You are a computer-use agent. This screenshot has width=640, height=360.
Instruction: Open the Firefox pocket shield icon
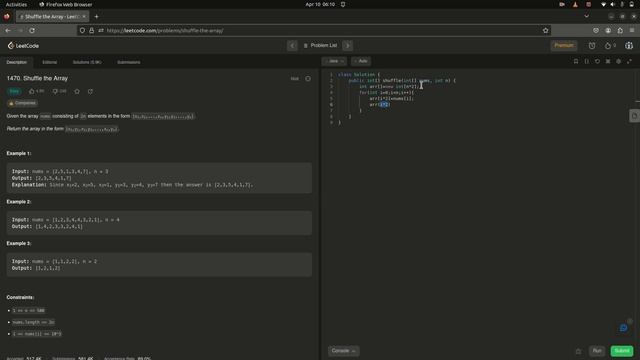(596, 31)
